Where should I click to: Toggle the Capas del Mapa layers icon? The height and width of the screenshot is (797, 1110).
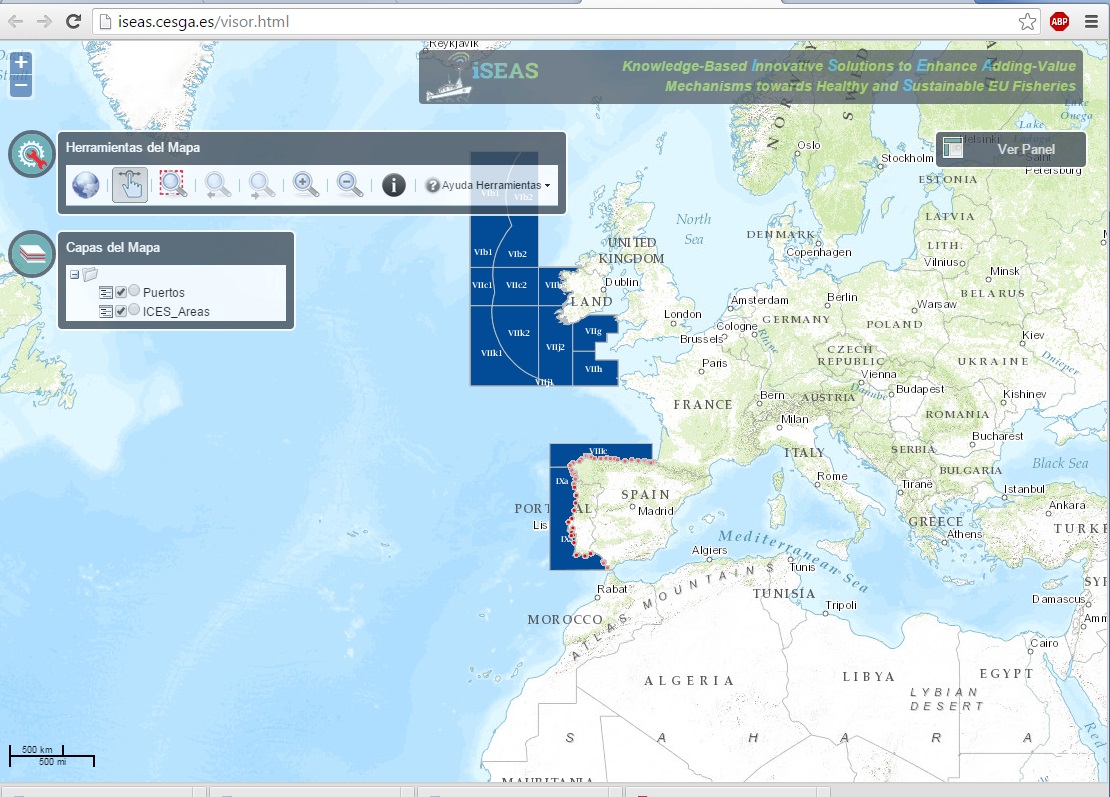point(32,253)
